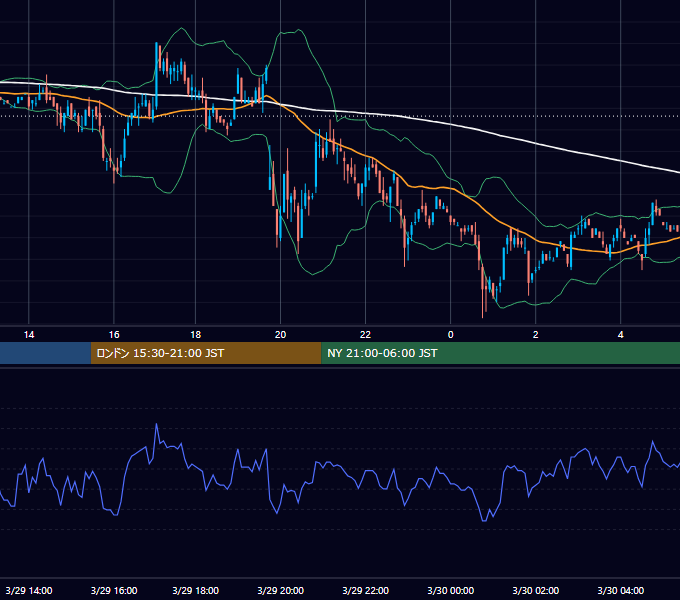The width and height of the screenshot is (680, 600).
Task: Click the 4 hour label on price chart
Action: (x=621, y=335)
